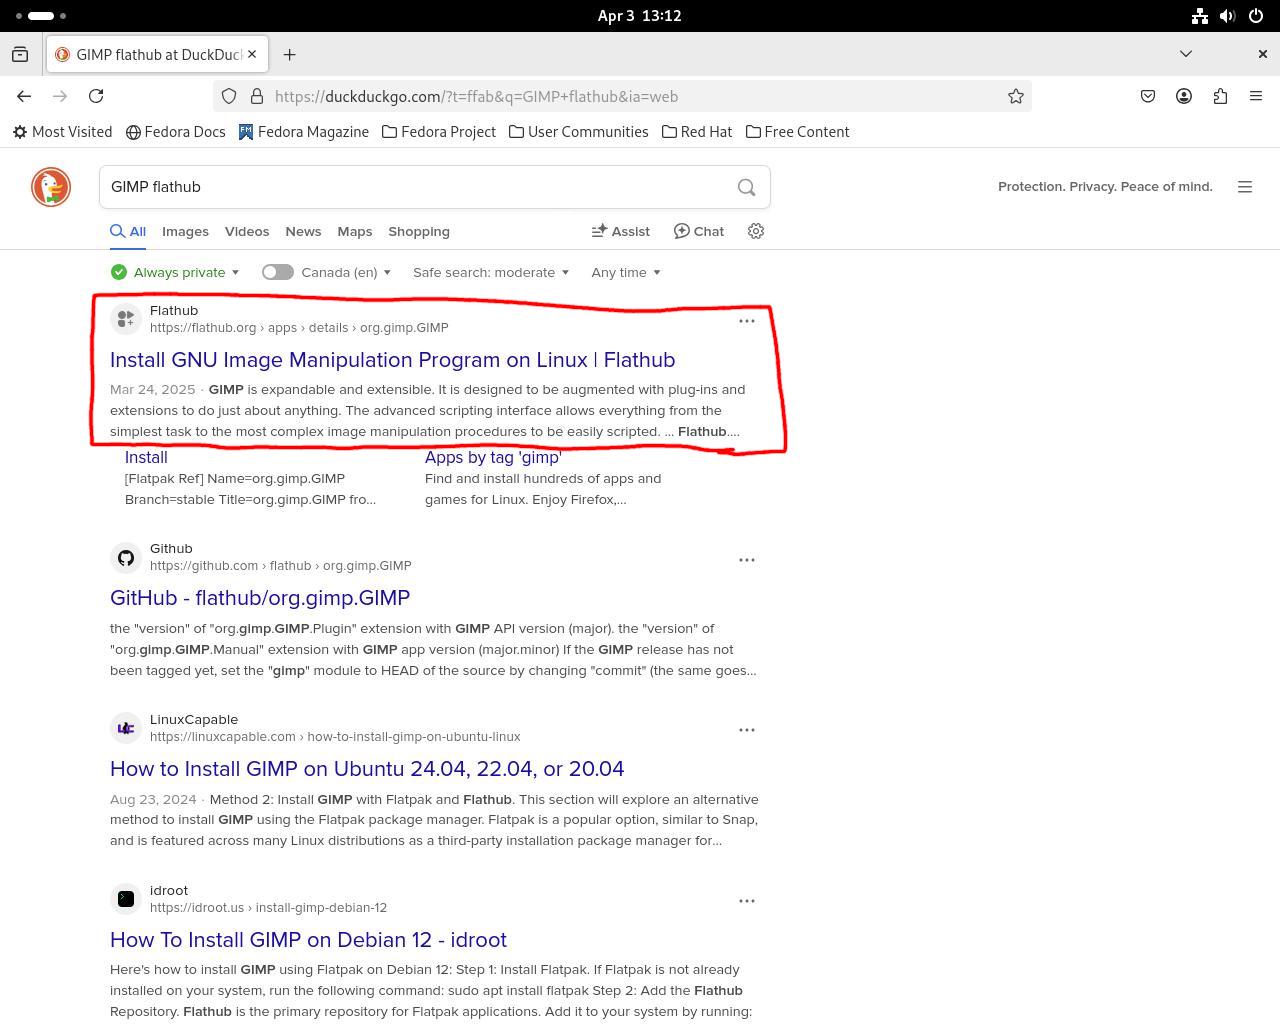Bookmark this page with the star
This screenshot has height=1024, width=1280.
point(1015,96)
